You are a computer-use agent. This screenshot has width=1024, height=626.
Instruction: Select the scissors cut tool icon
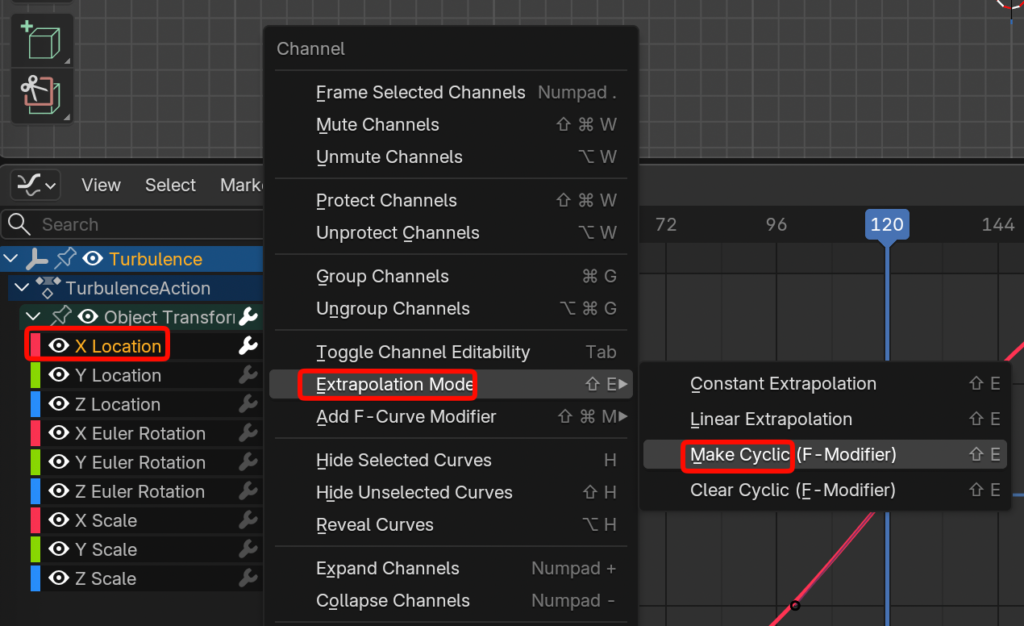39,93
